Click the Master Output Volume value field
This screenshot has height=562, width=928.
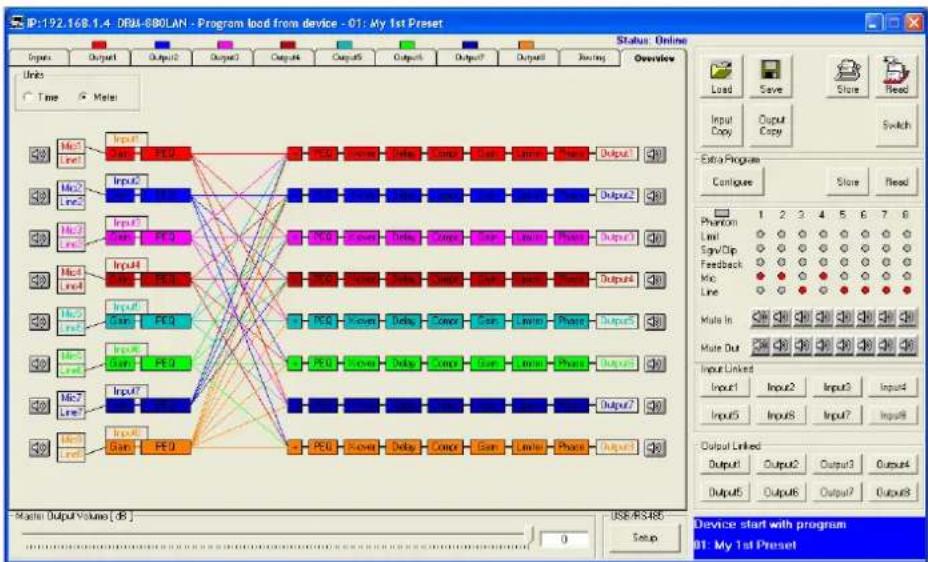coord(564,539)
